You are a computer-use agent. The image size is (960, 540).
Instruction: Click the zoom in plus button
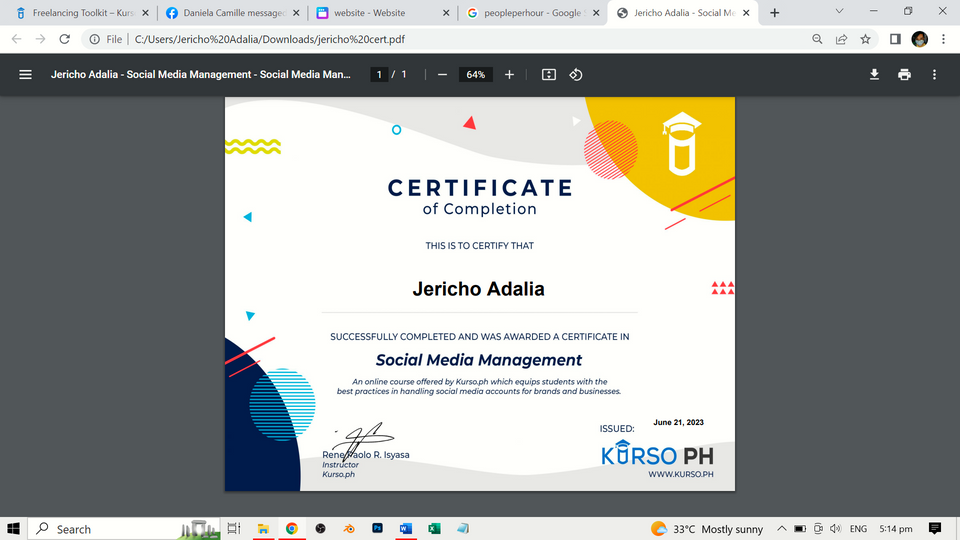pos(509,75)
